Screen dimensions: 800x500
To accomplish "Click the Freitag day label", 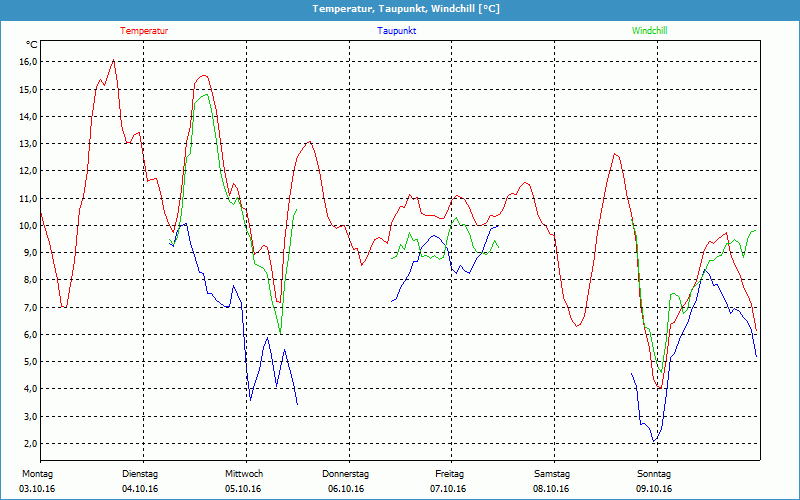I will tap(449, 474).
